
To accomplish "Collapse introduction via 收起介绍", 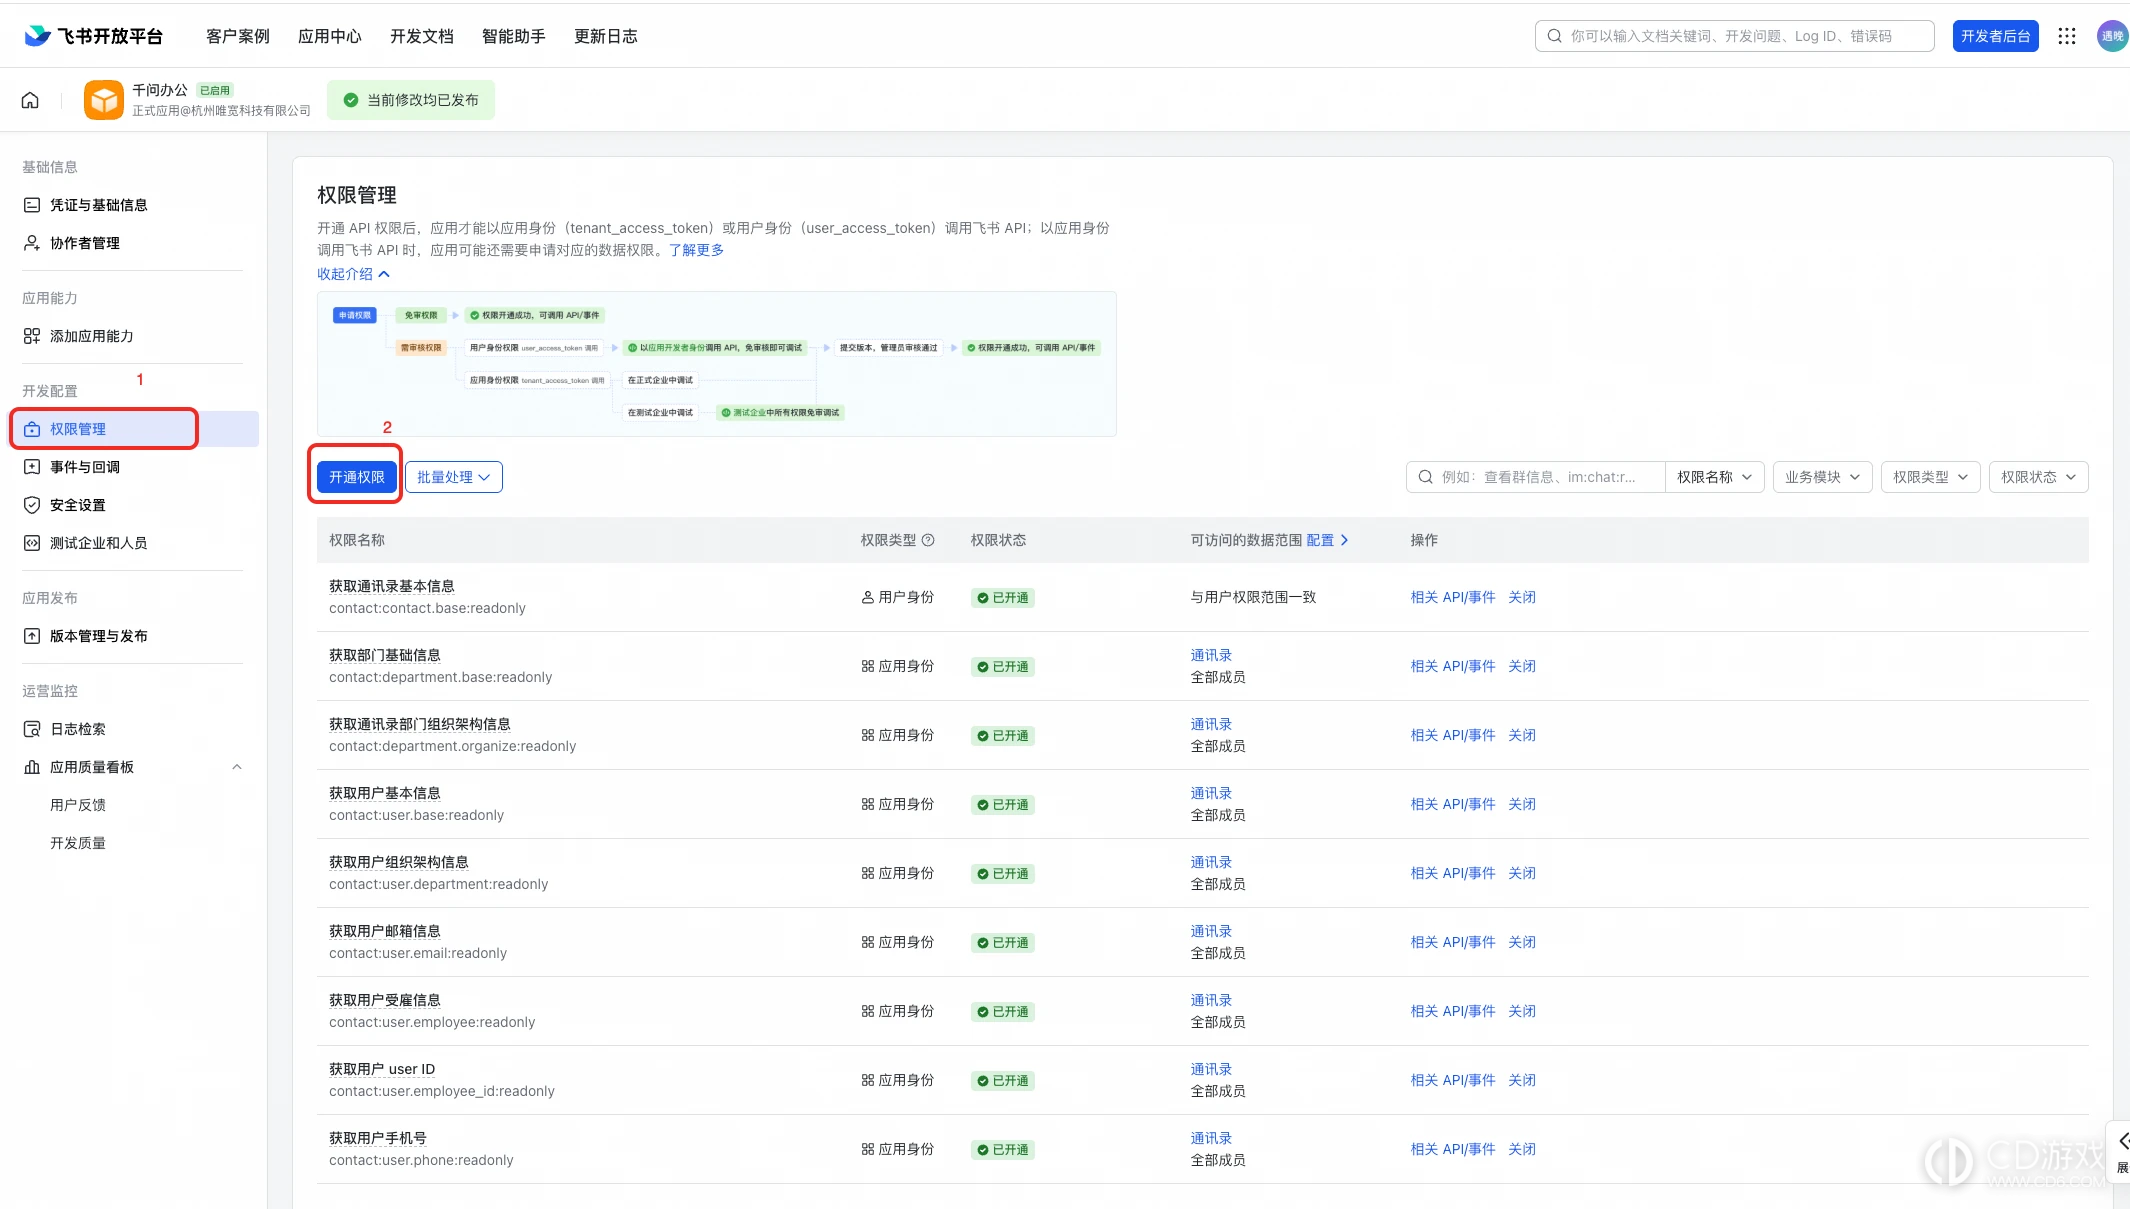I will 353,274.
